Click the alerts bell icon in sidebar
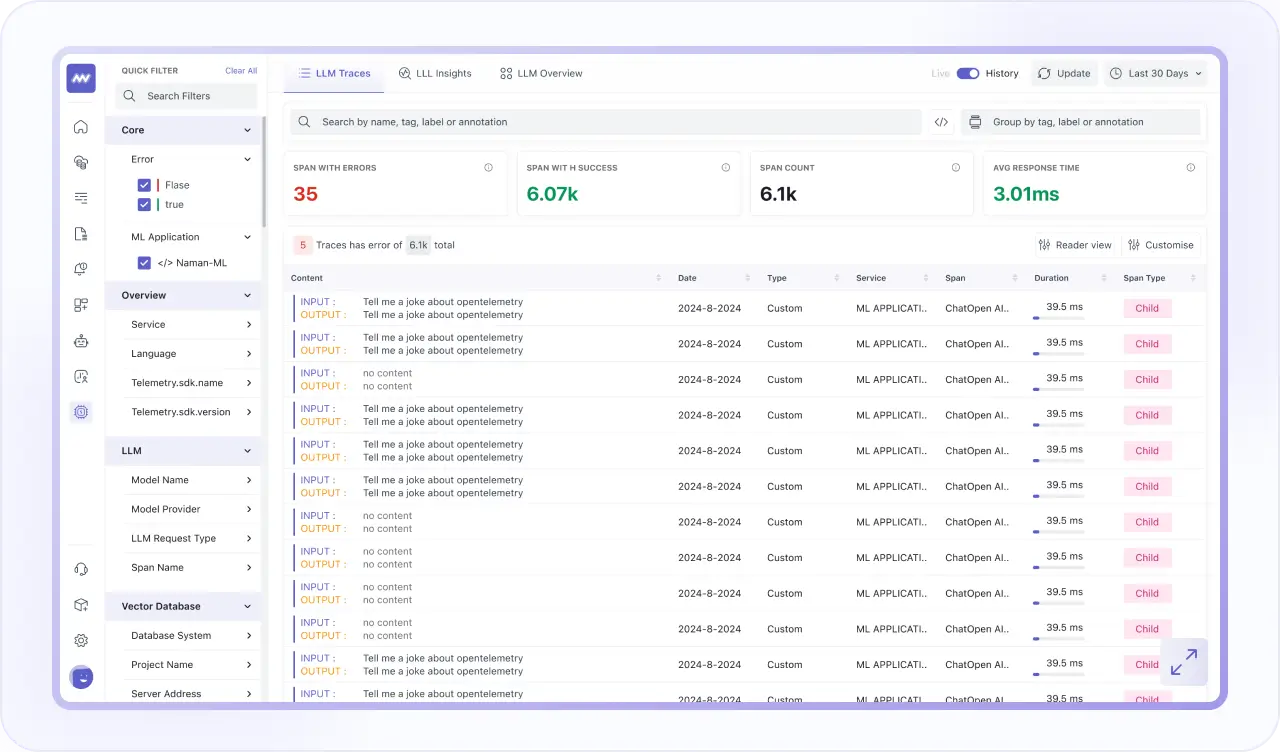 (81, 269)
